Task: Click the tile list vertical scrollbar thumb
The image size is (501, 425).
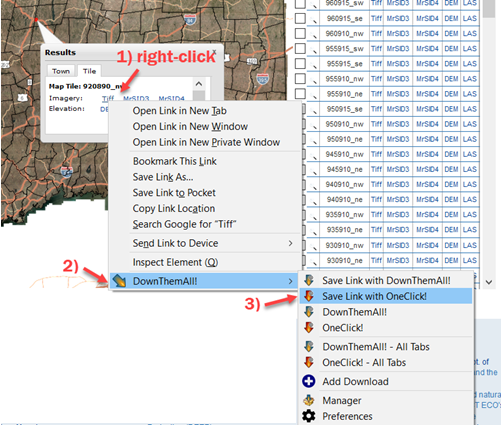Action: point(489,9)
